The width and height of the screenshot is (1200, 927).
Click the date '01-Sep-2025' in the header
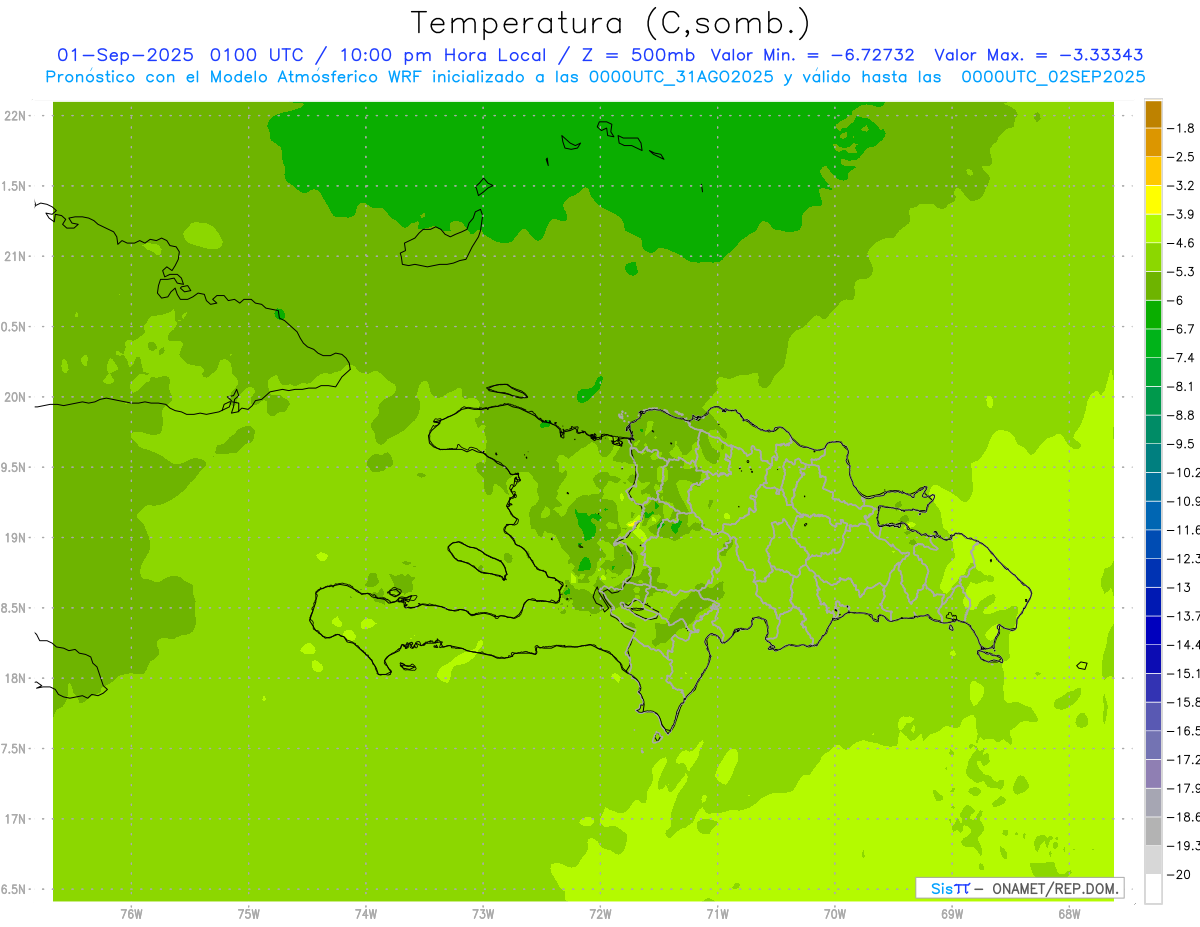[125, 55]
